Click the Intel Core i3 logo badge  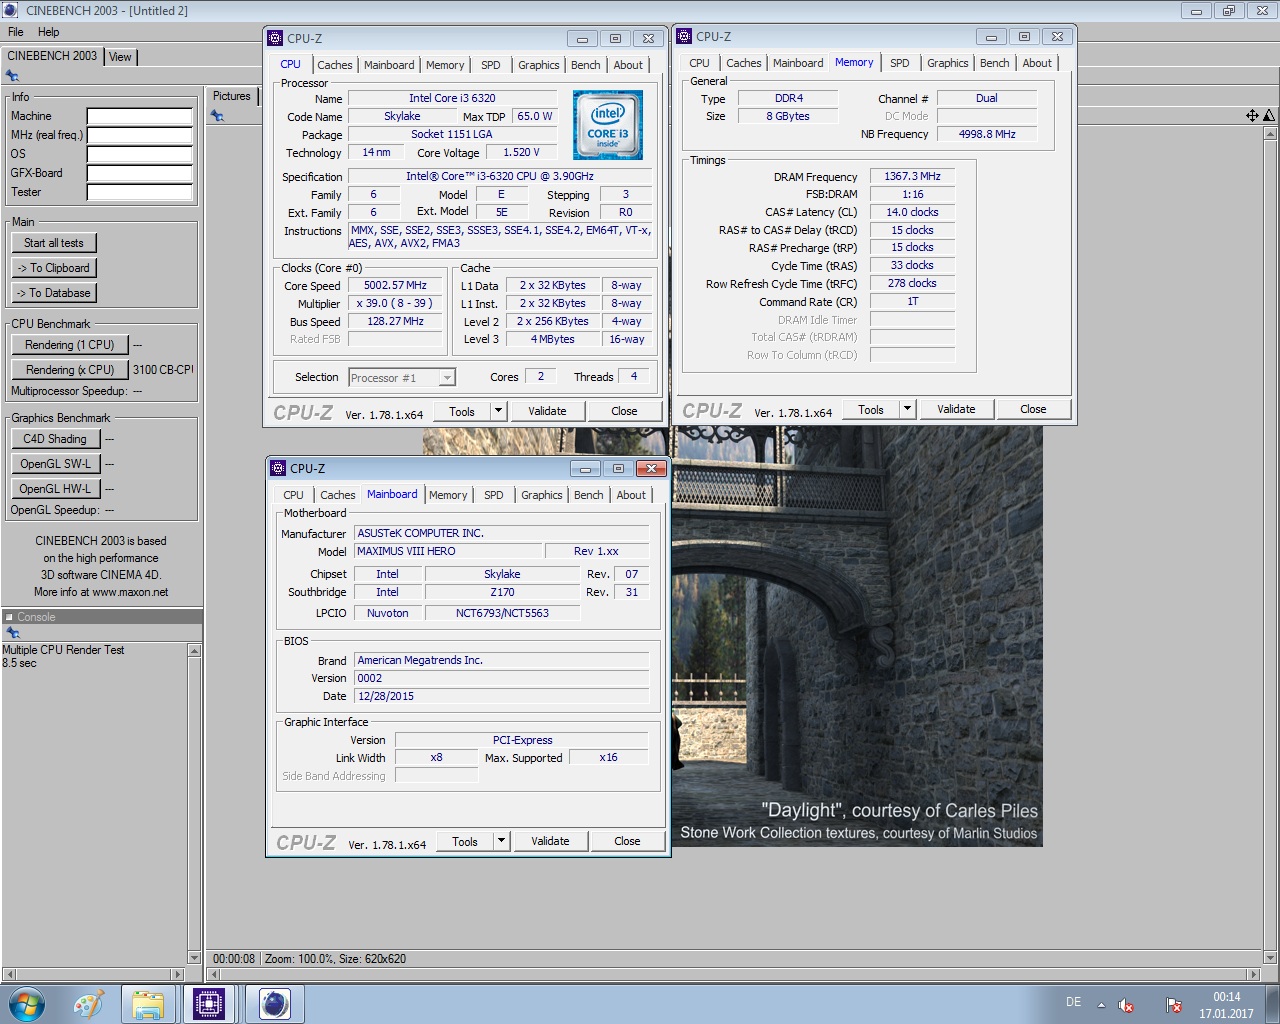607,125
